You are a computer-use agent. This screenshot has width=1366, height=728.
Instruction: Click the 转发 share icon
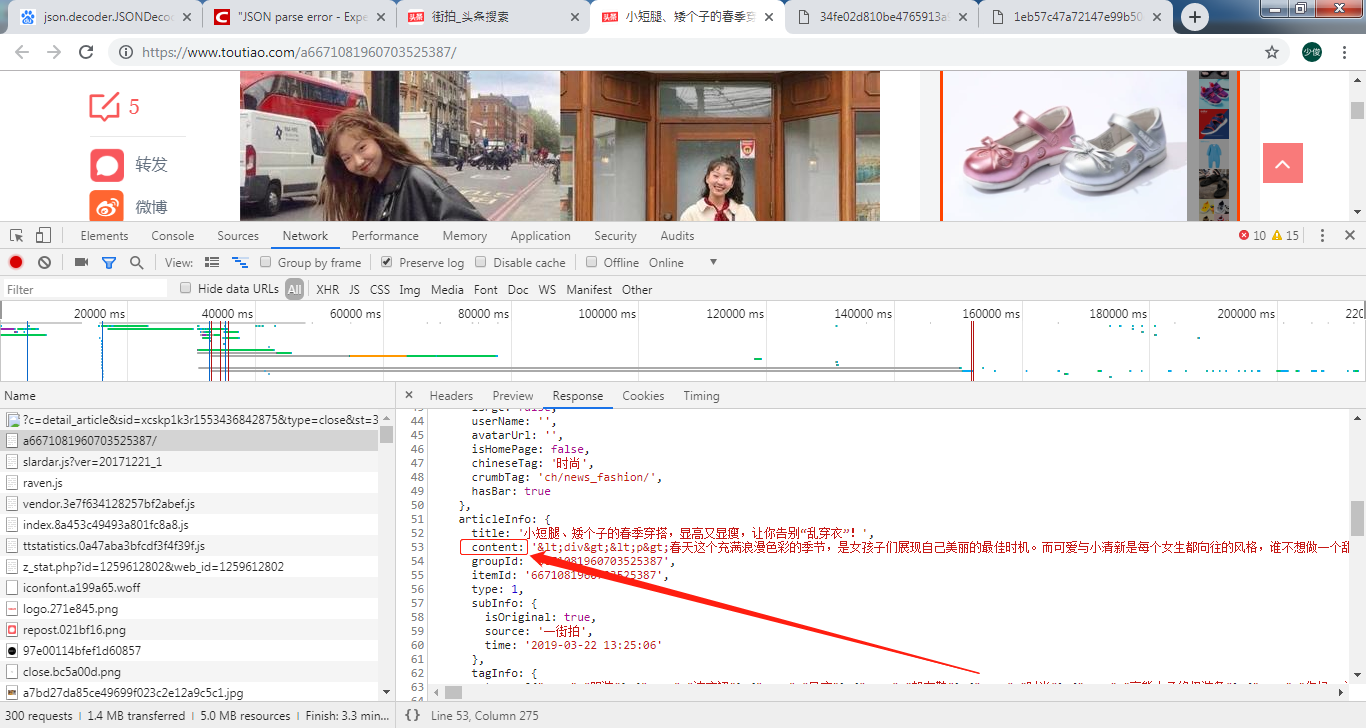pos(107,165)
